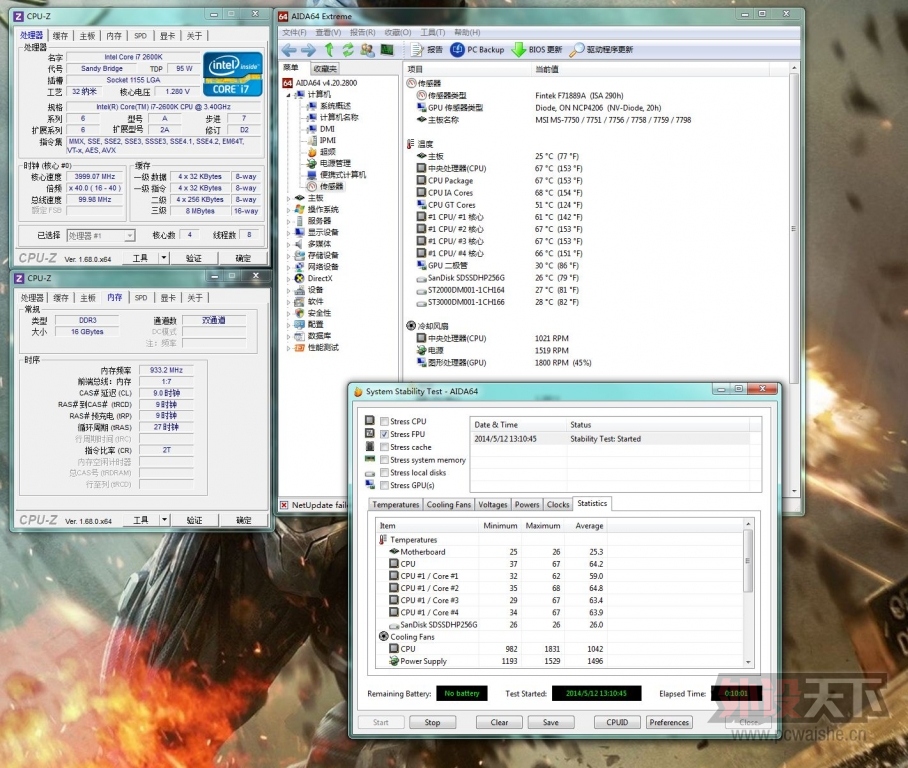Click the AIDA64 sensor list scrollbar down arrow
908x768 pixels.
pyautogui.click(x=794, y=491)
